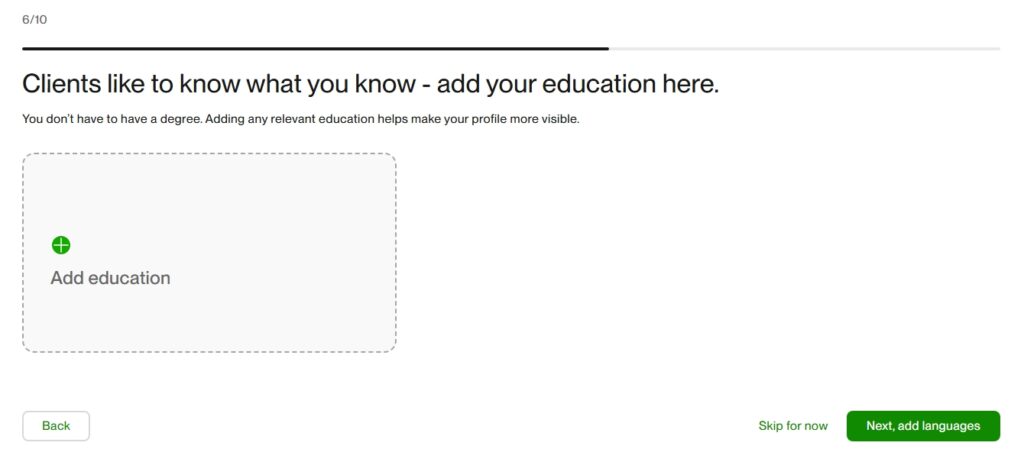Image resolution: width=1024 pixels, height=465 pixels.
Task: Click the filled part of the progress bar
Action: pos(315,48)
